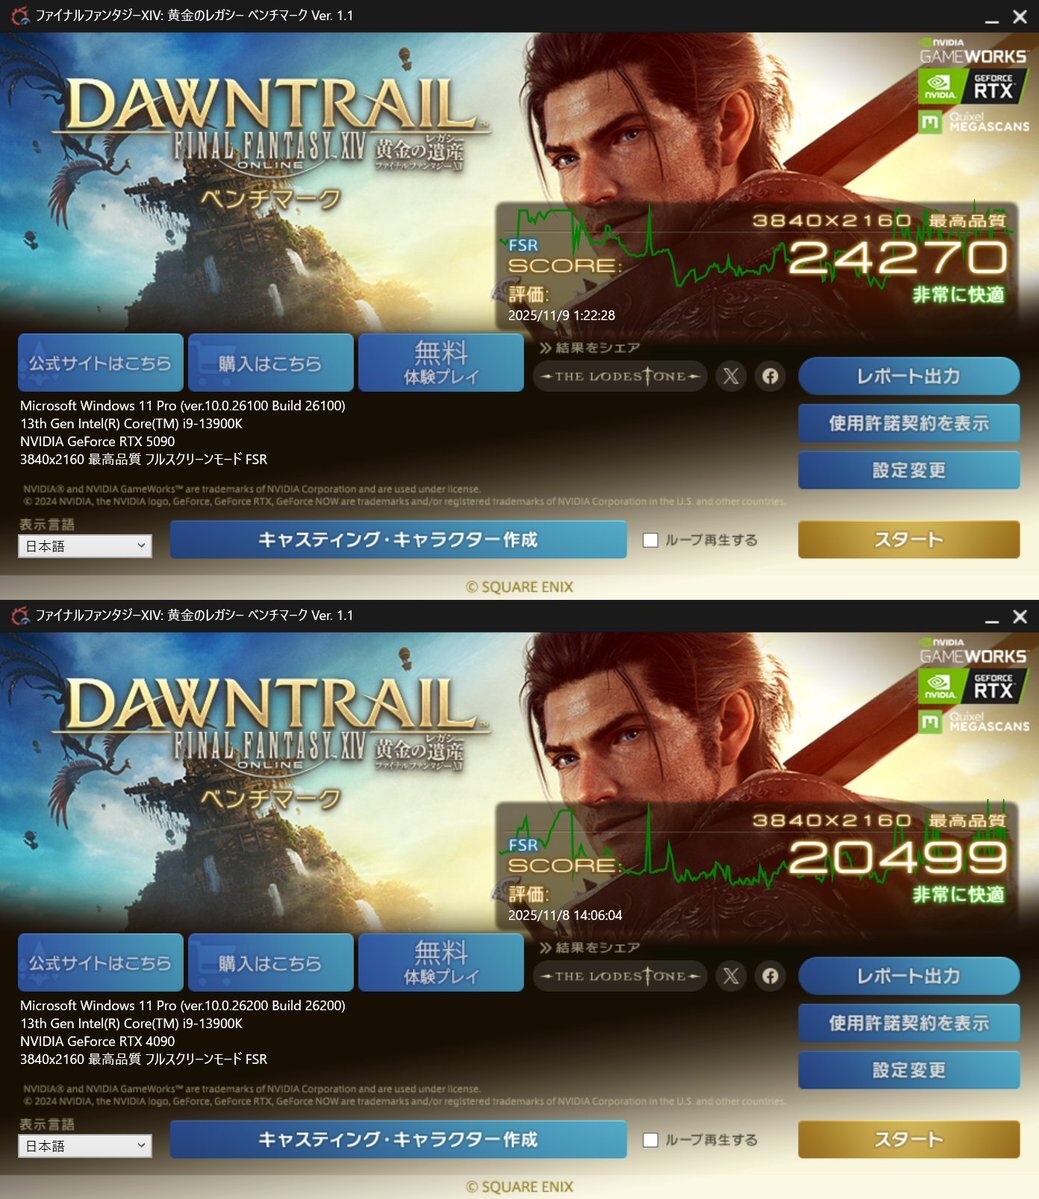Open 設定変更 in the top window

click(909, 470)
